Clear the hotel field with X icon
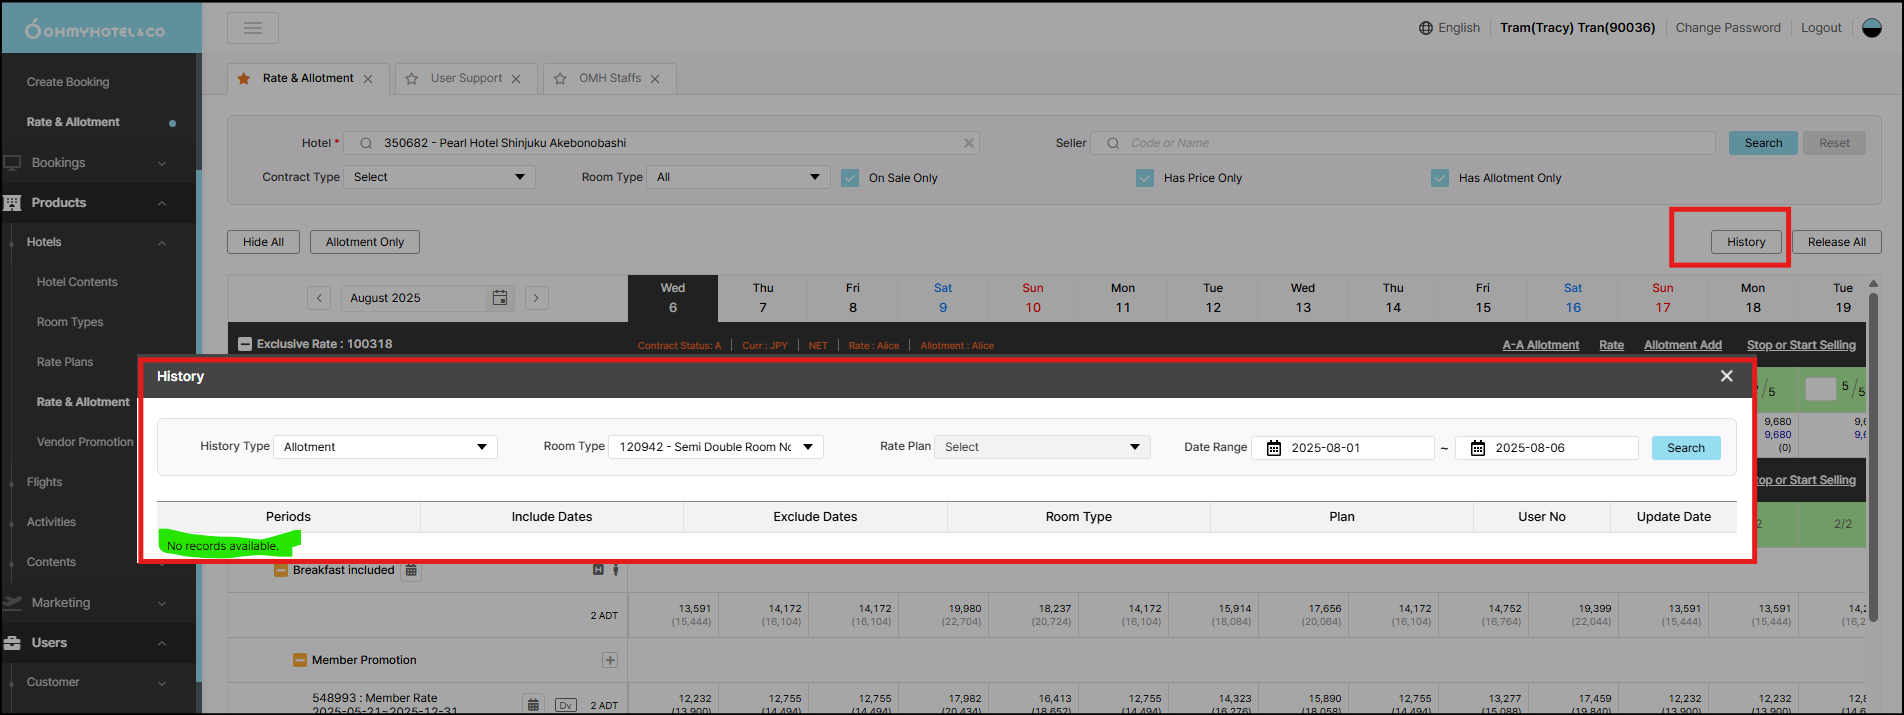Screen dimensions: 1904x715 click(x=968, y=143)
